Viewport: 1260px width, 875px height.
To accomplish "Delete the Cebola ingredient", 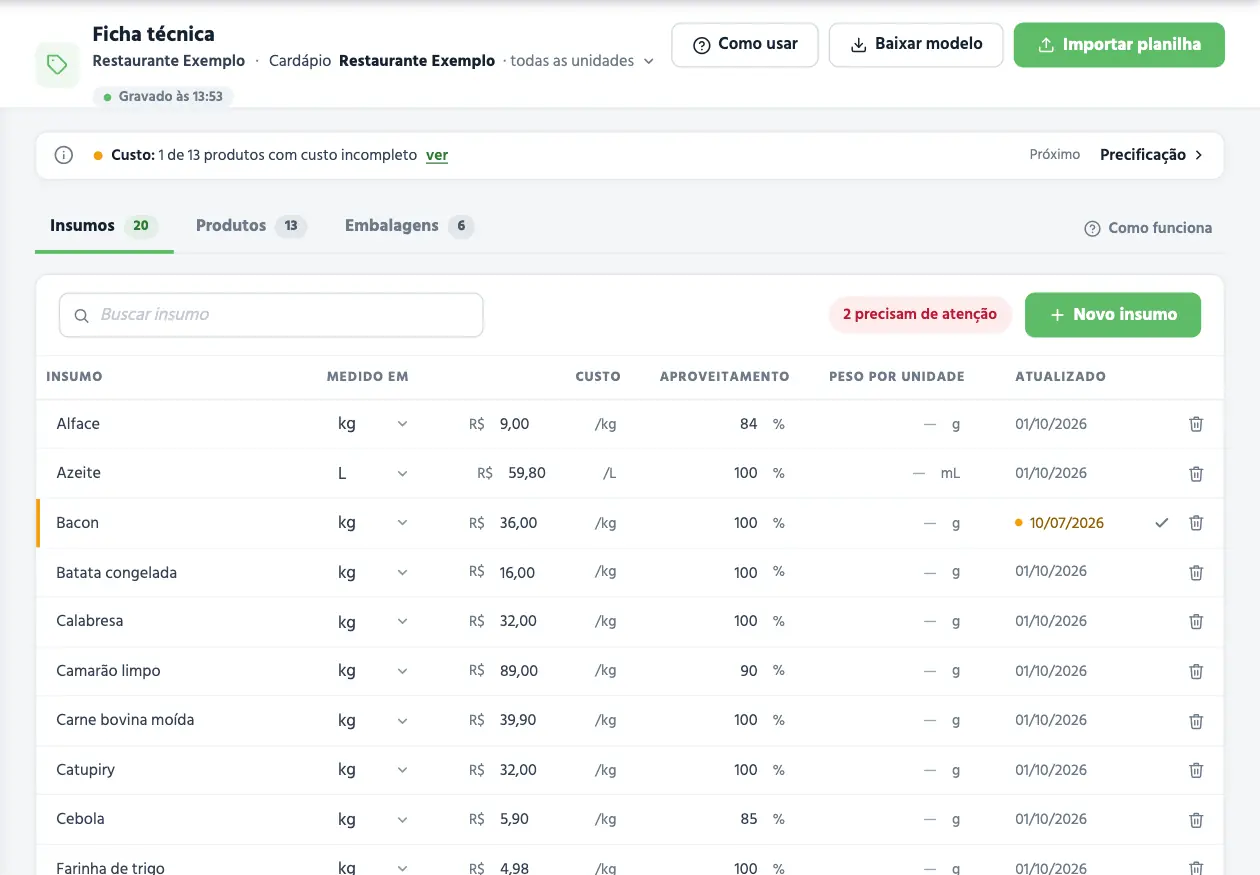I will 1196,819.
